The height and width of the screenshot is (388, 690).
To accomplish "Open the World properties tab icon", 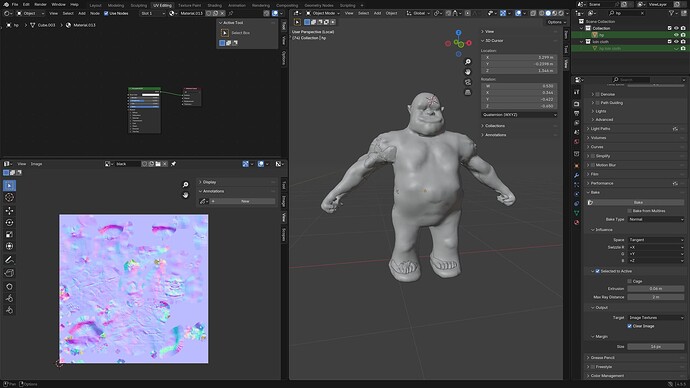I will point(576,142).
